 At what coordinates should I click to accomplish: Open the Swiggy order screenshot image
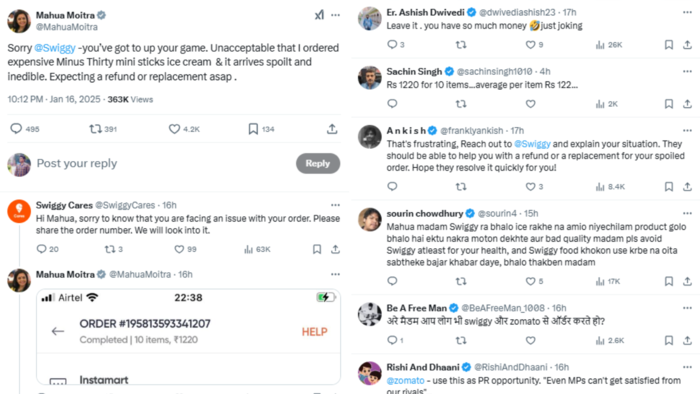tap(188, 337)
